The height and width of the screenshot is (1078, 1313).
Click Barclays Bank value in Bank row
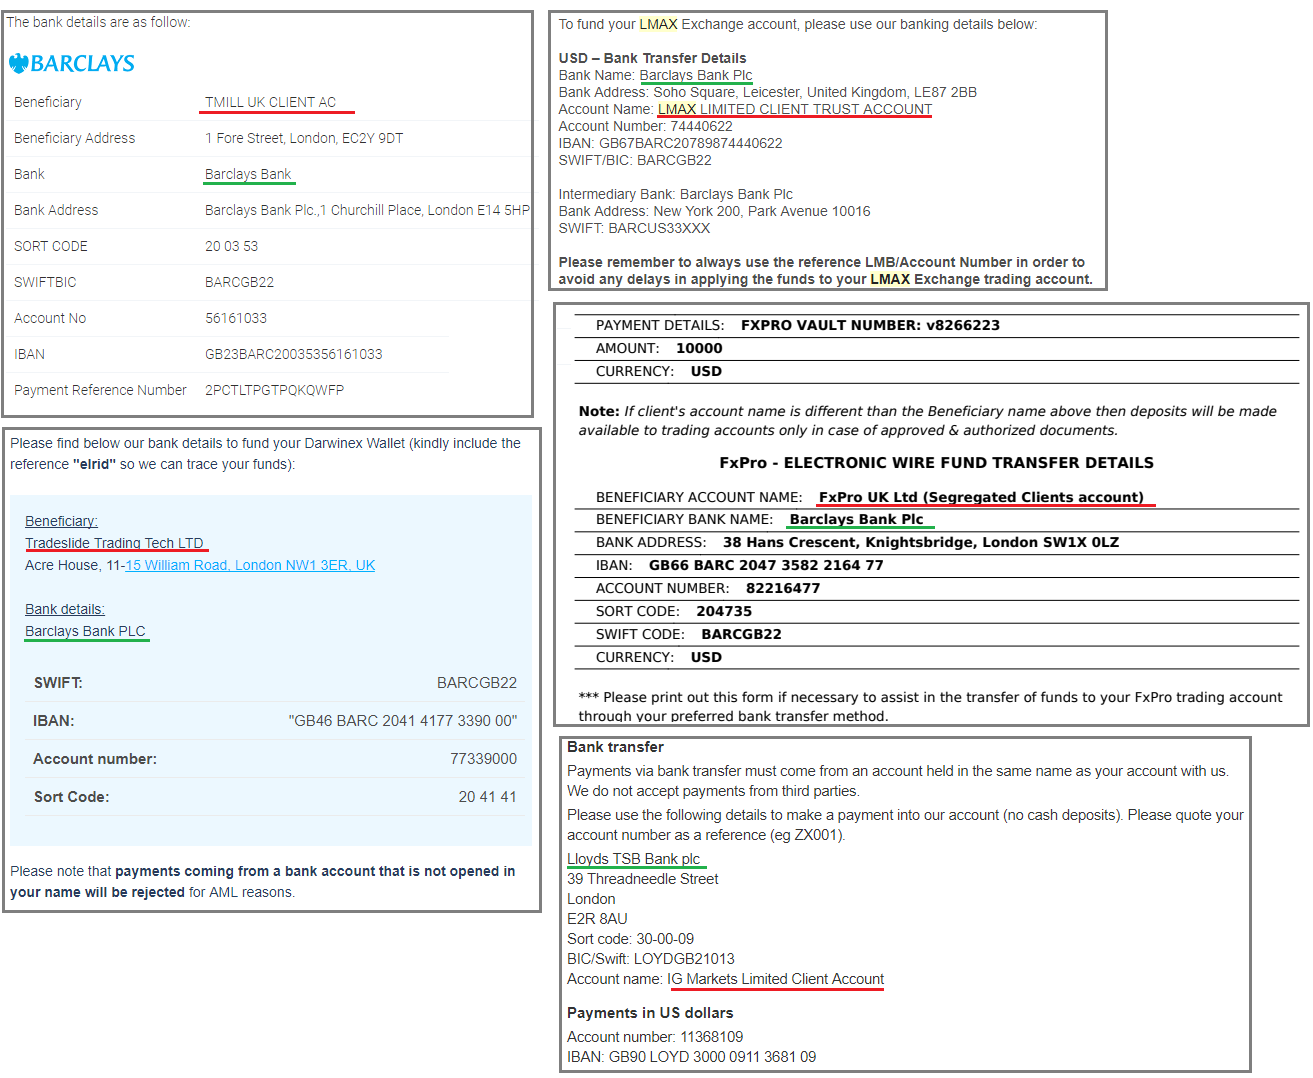(248, 174)
